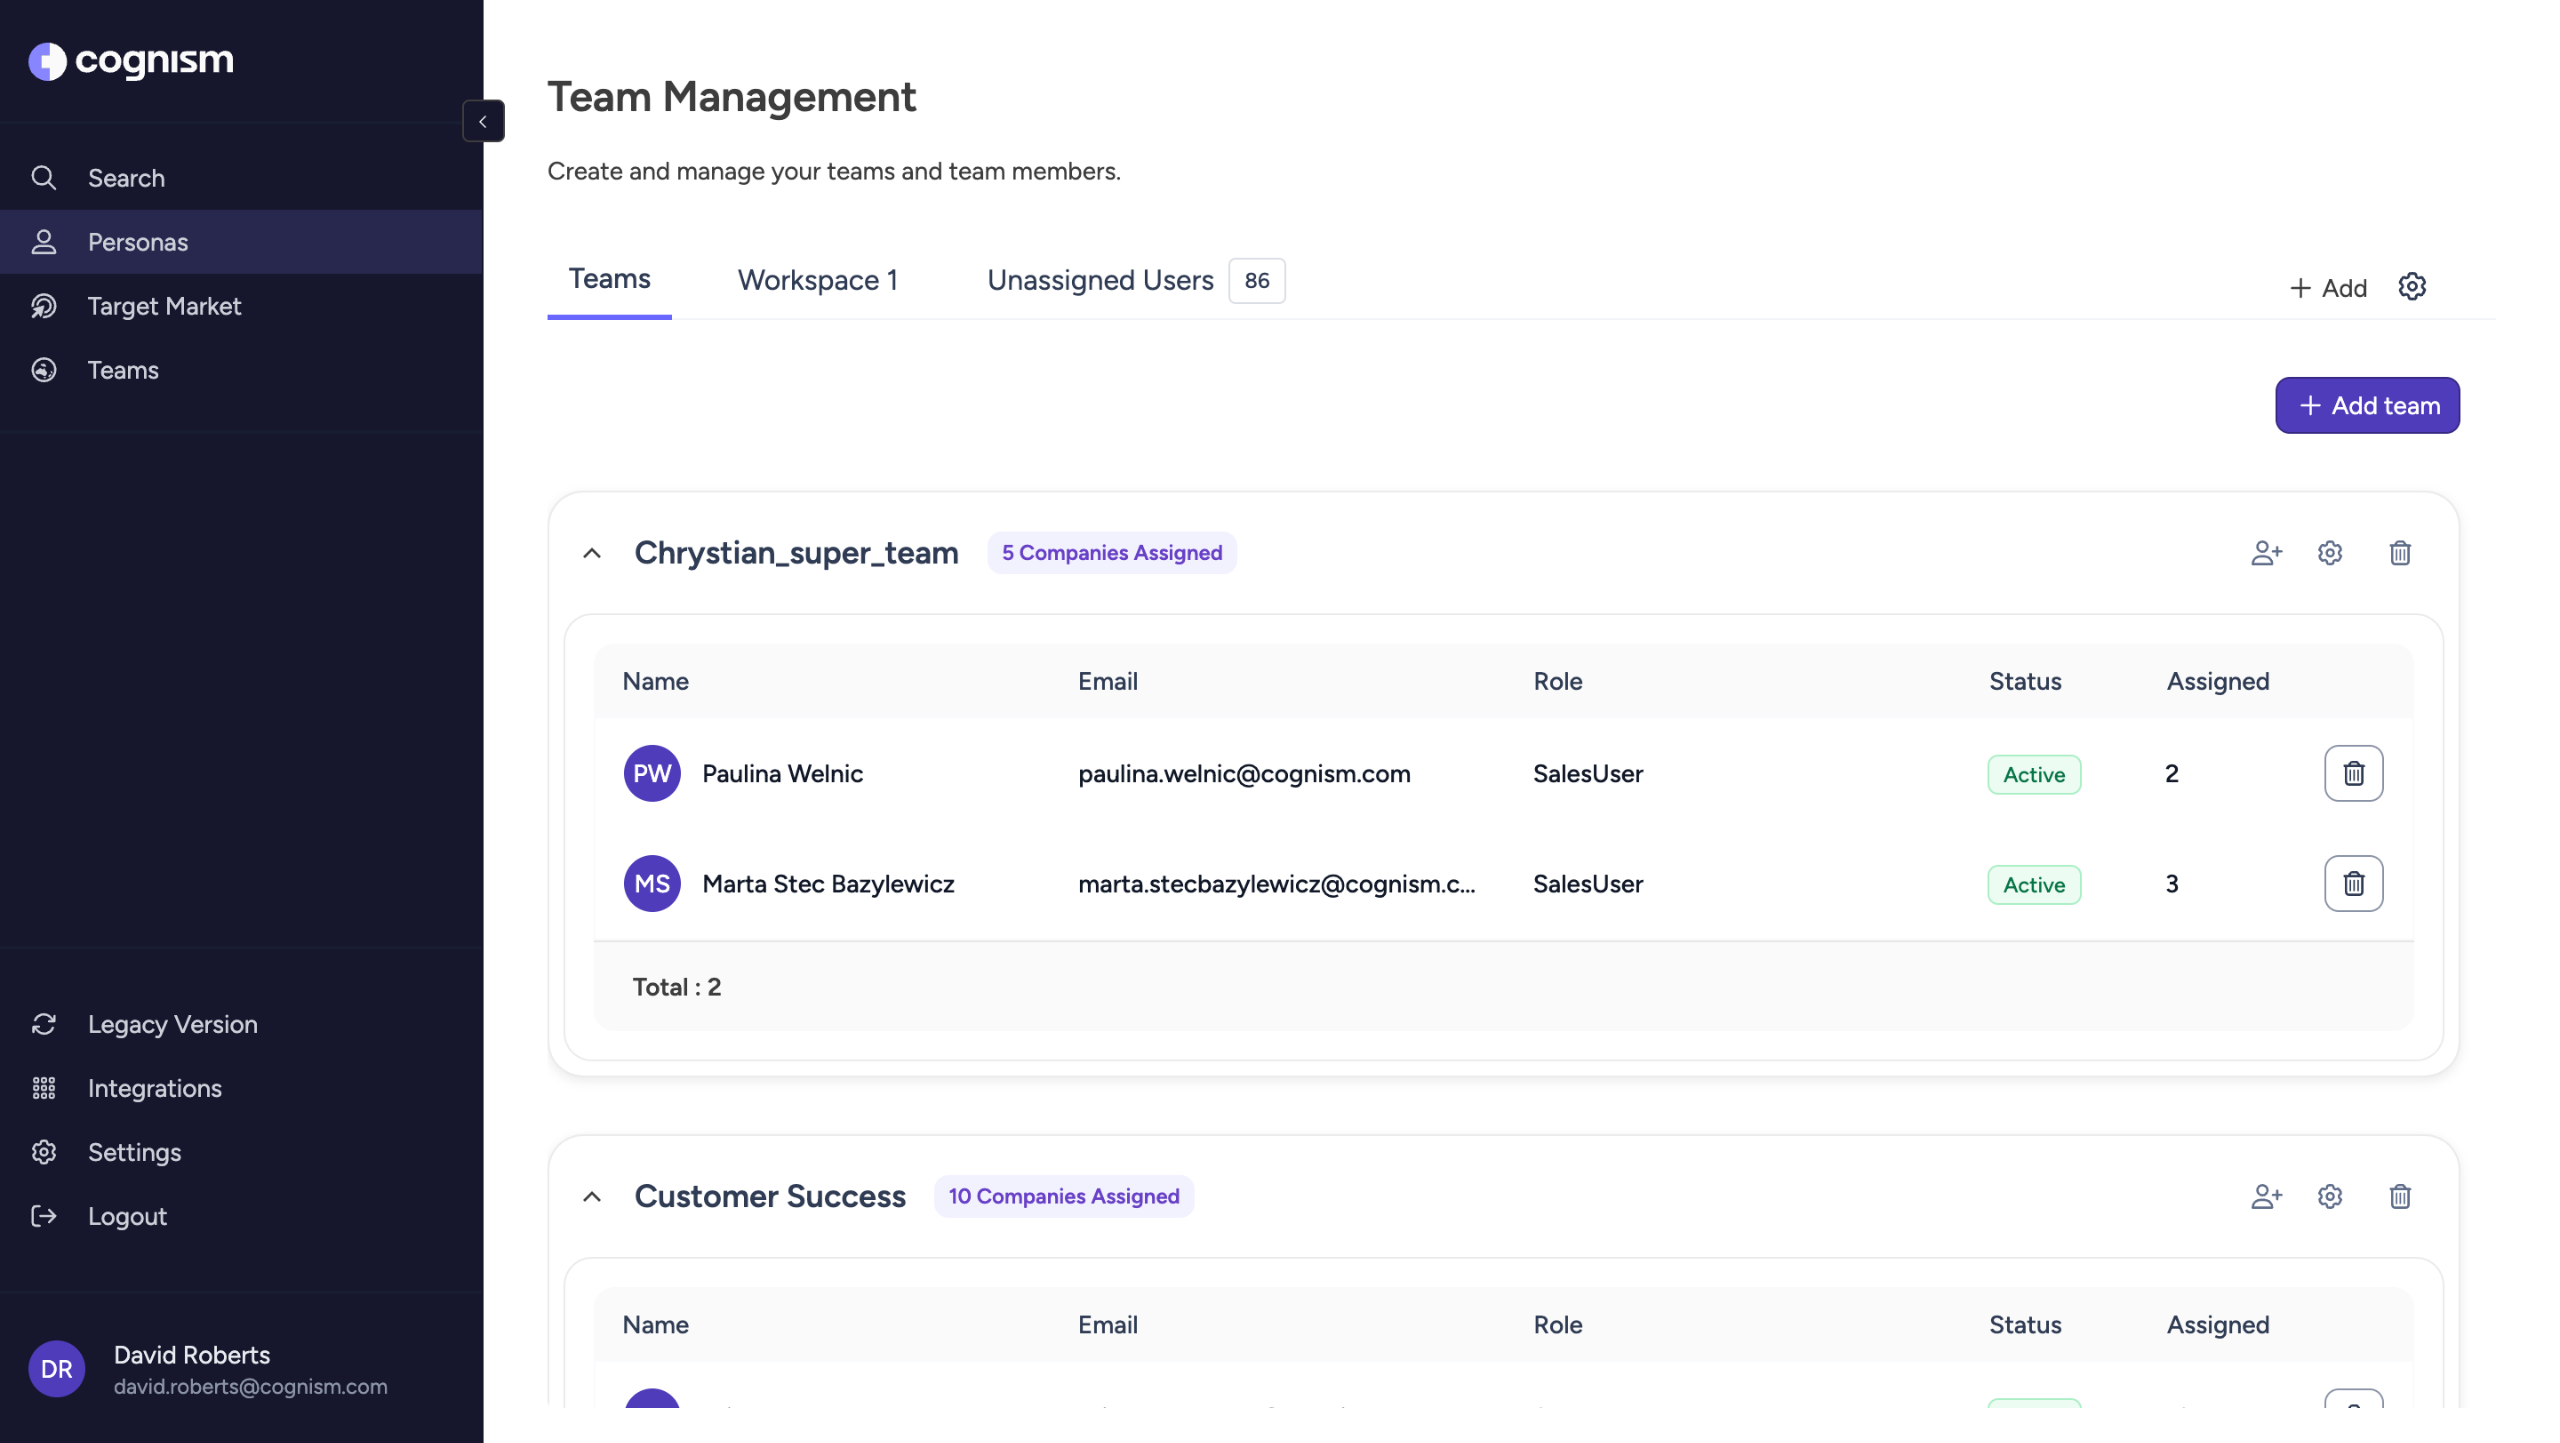Open the Chrystian_super_team settings gear icon
This screenshot has height=1443, width=2560.
2329,553
